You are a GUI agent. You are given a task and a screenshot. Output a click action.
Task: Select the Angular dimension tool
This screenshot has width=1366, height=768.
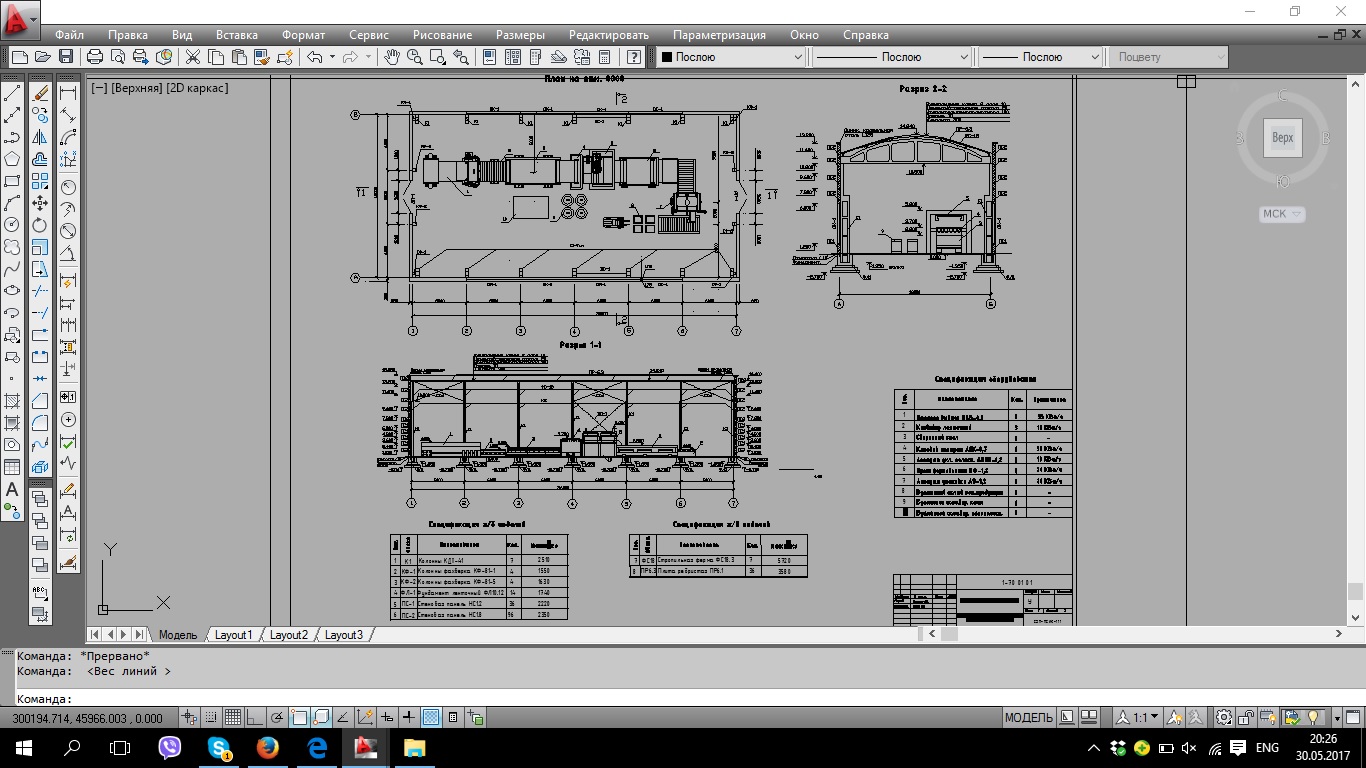[68, 253]
